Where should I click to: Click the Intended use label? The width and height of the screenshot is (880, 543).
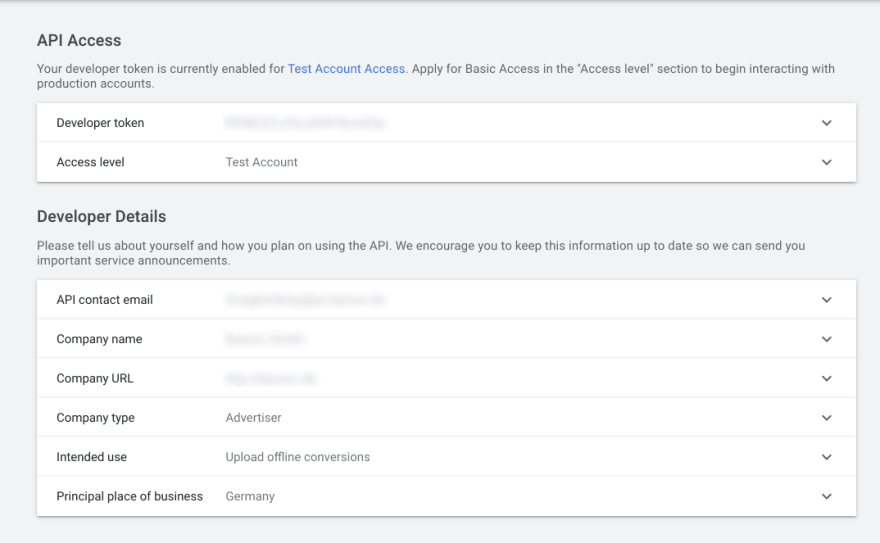pyautogui.click(x=91, y=457)
